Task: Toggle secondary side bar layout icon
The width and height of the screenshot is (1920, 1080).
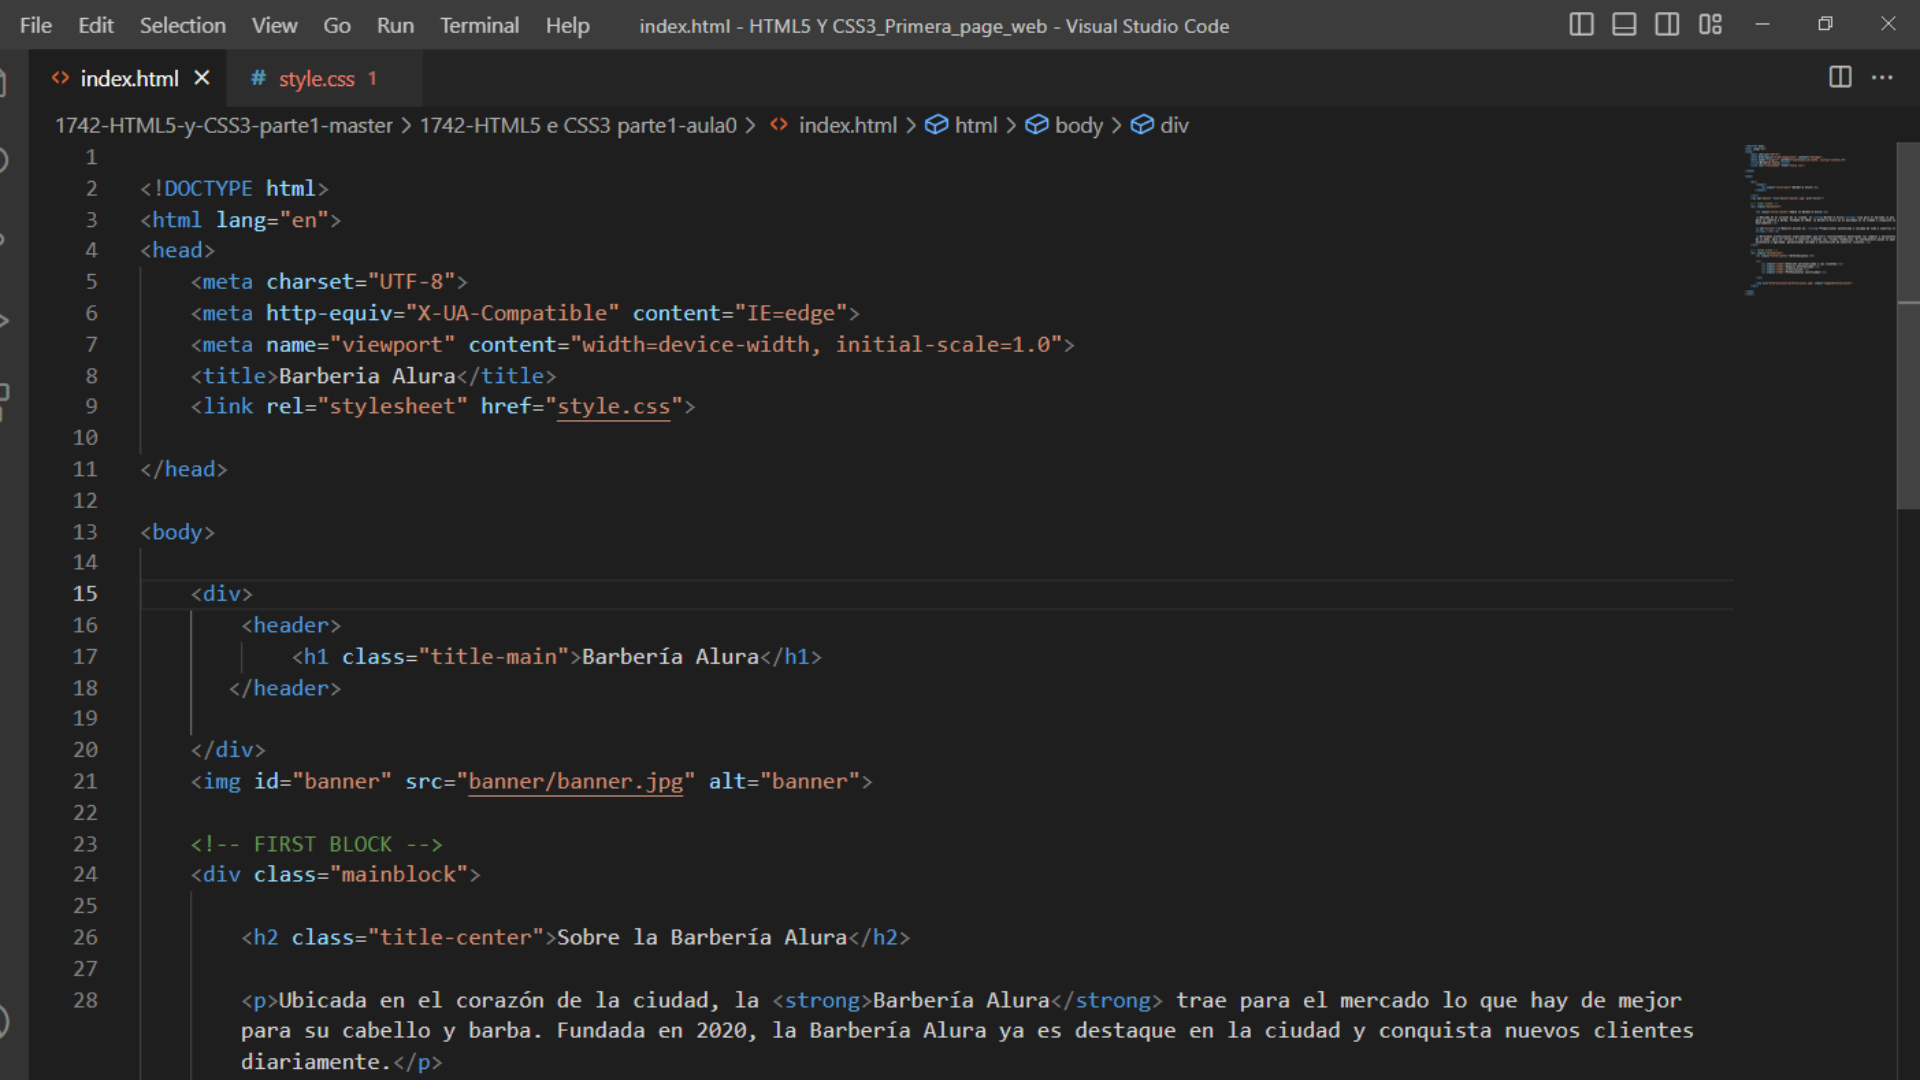Action: 1667,25
